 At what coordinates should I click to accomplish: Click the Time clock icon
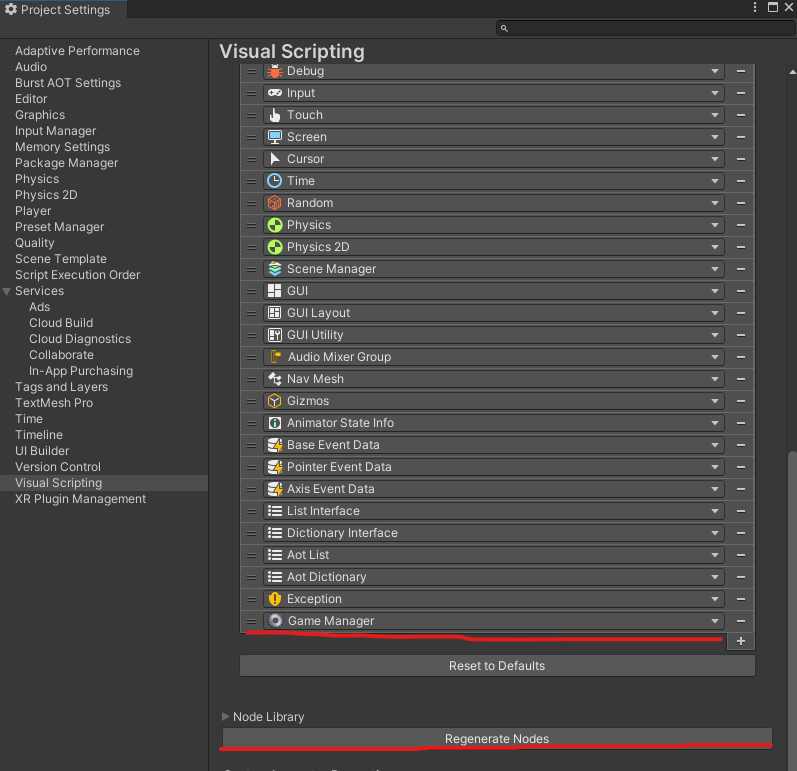coord(274,181)
